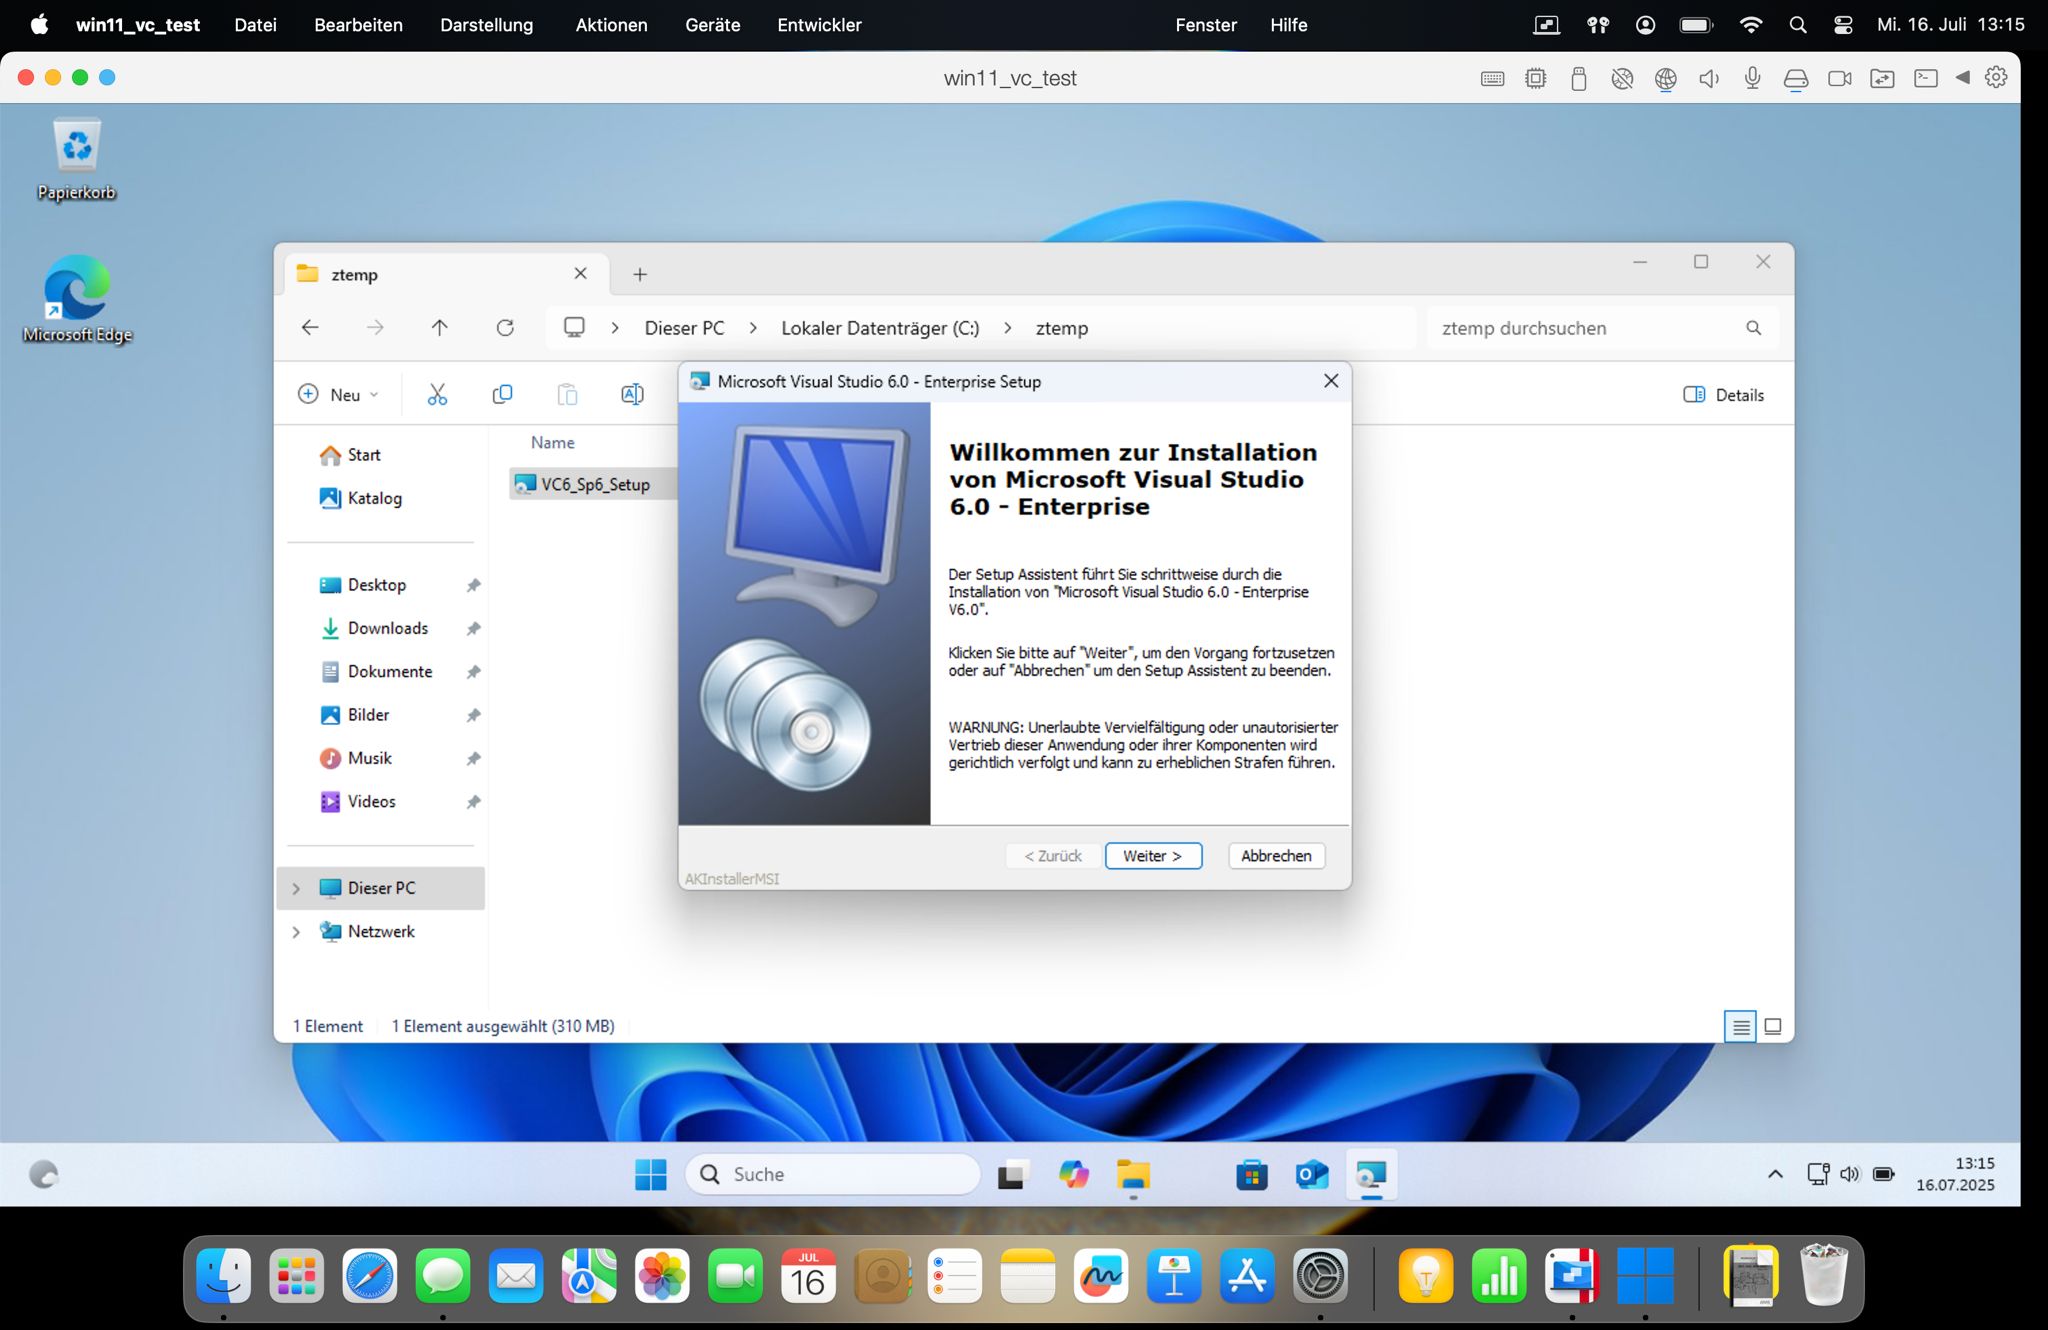Open Bilder in Explorer sidebar
Viewport: 2048px width, 1330px height.
pos(355,715)
